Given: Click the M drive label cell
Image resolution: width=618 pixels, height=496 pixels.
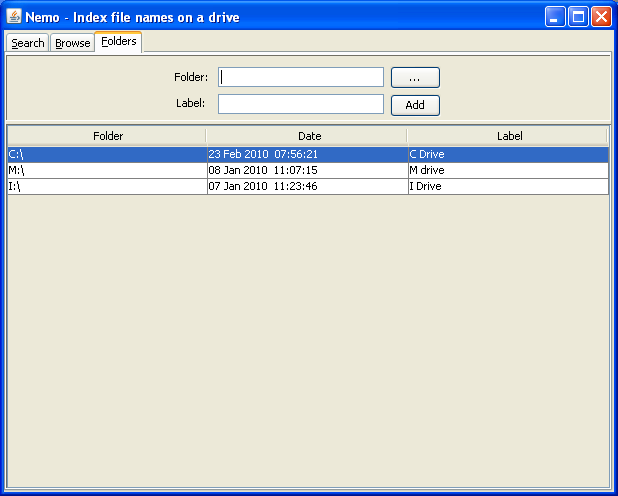Looking at the screenshot, I should point(508,170).
